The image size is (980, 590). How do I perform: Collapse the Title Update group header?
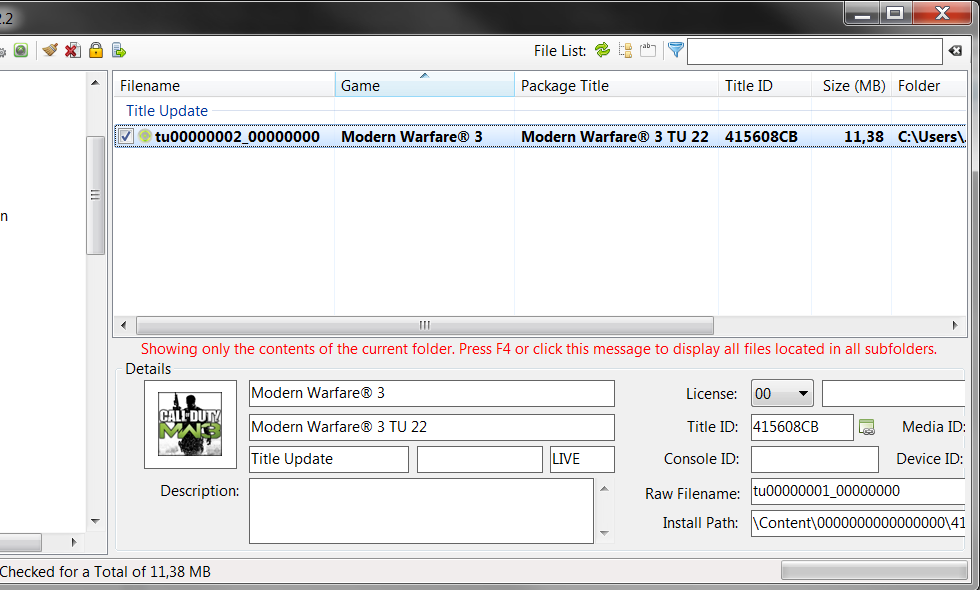click(x=167, y=111)
